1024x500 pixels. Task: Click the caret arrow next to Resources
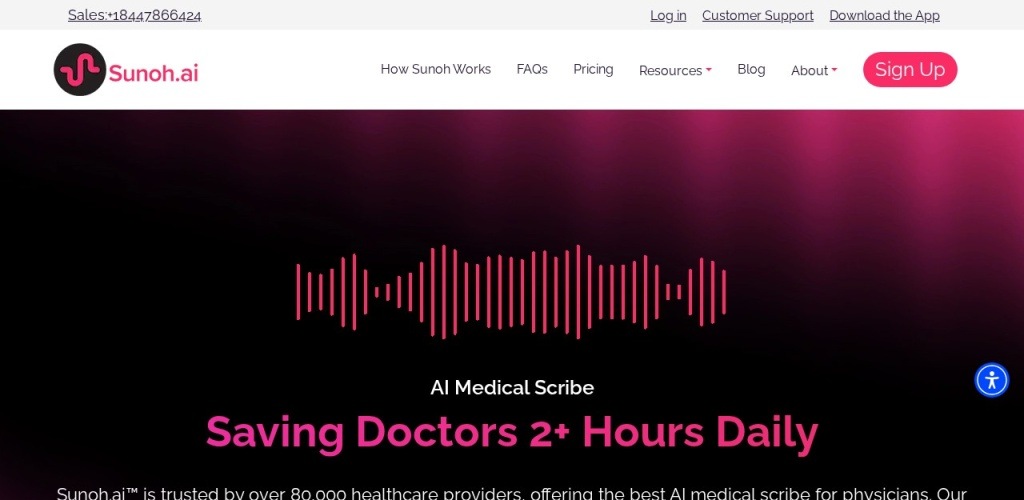pyautogui.click(x=709, y=70)
